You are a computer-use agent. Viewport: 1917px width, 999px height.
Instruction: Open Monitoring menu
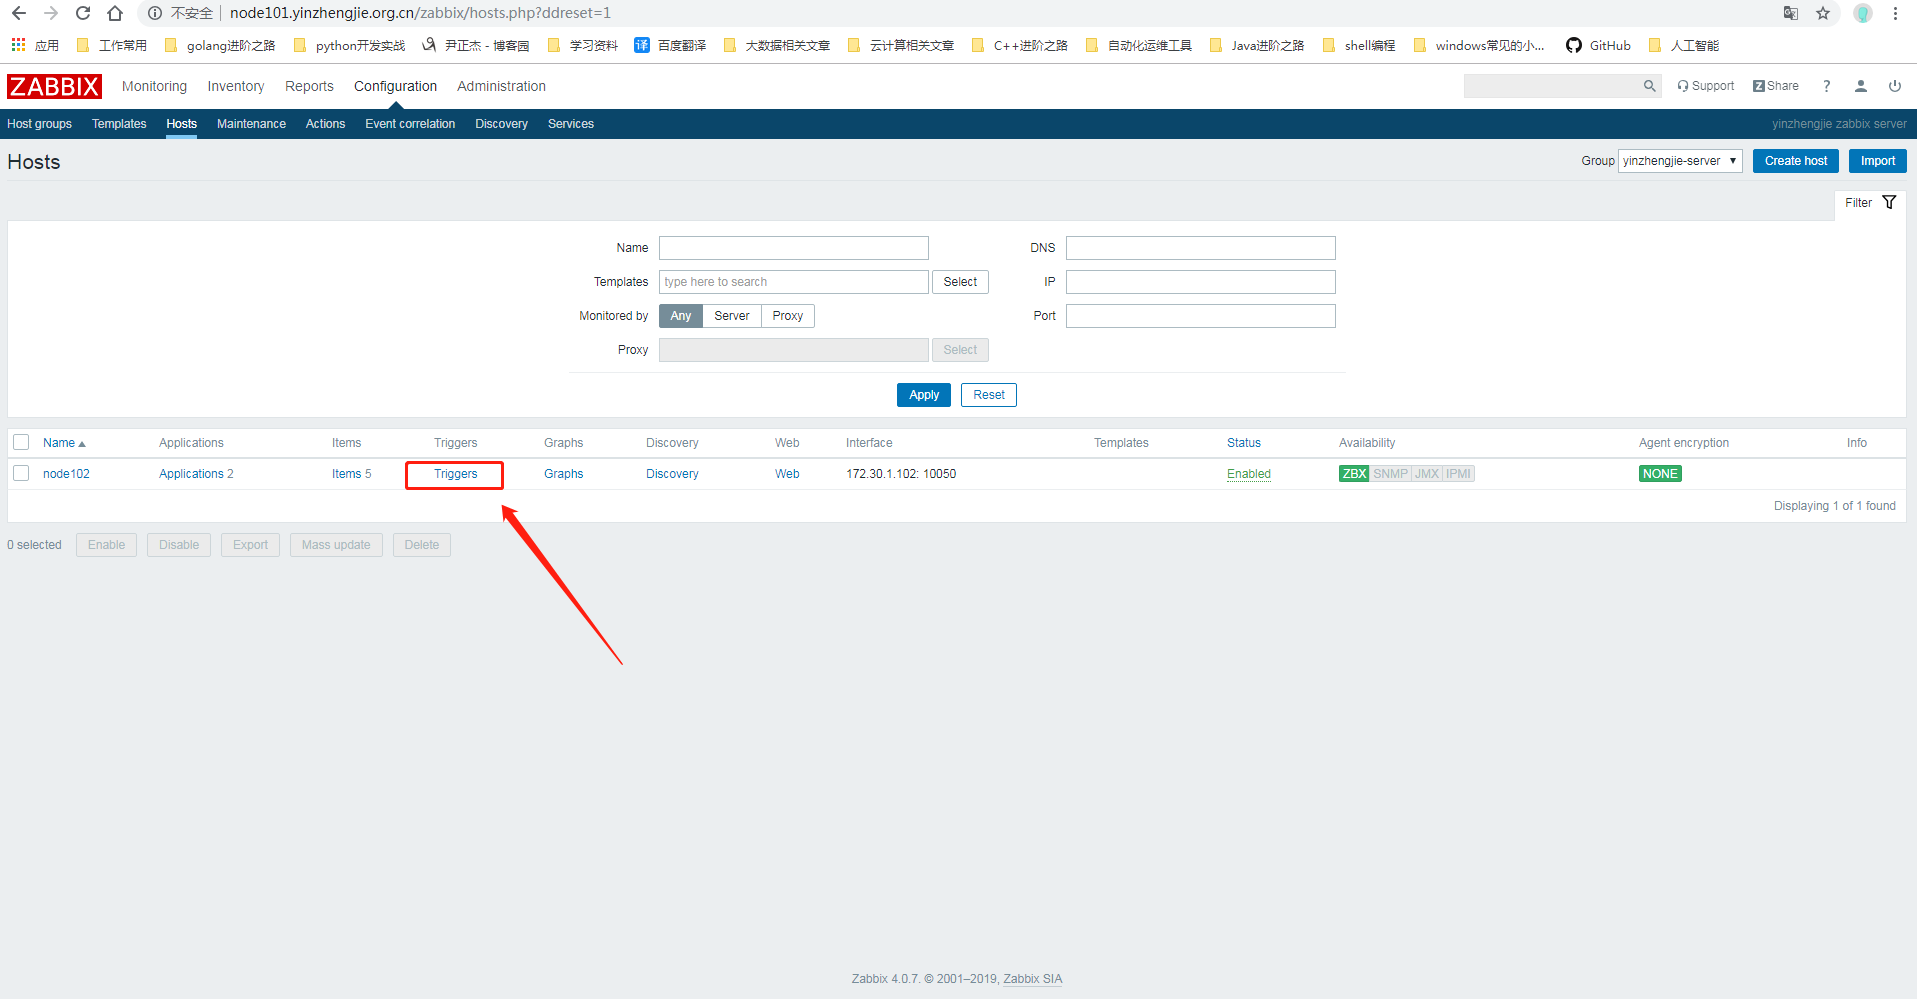(154, 86)
